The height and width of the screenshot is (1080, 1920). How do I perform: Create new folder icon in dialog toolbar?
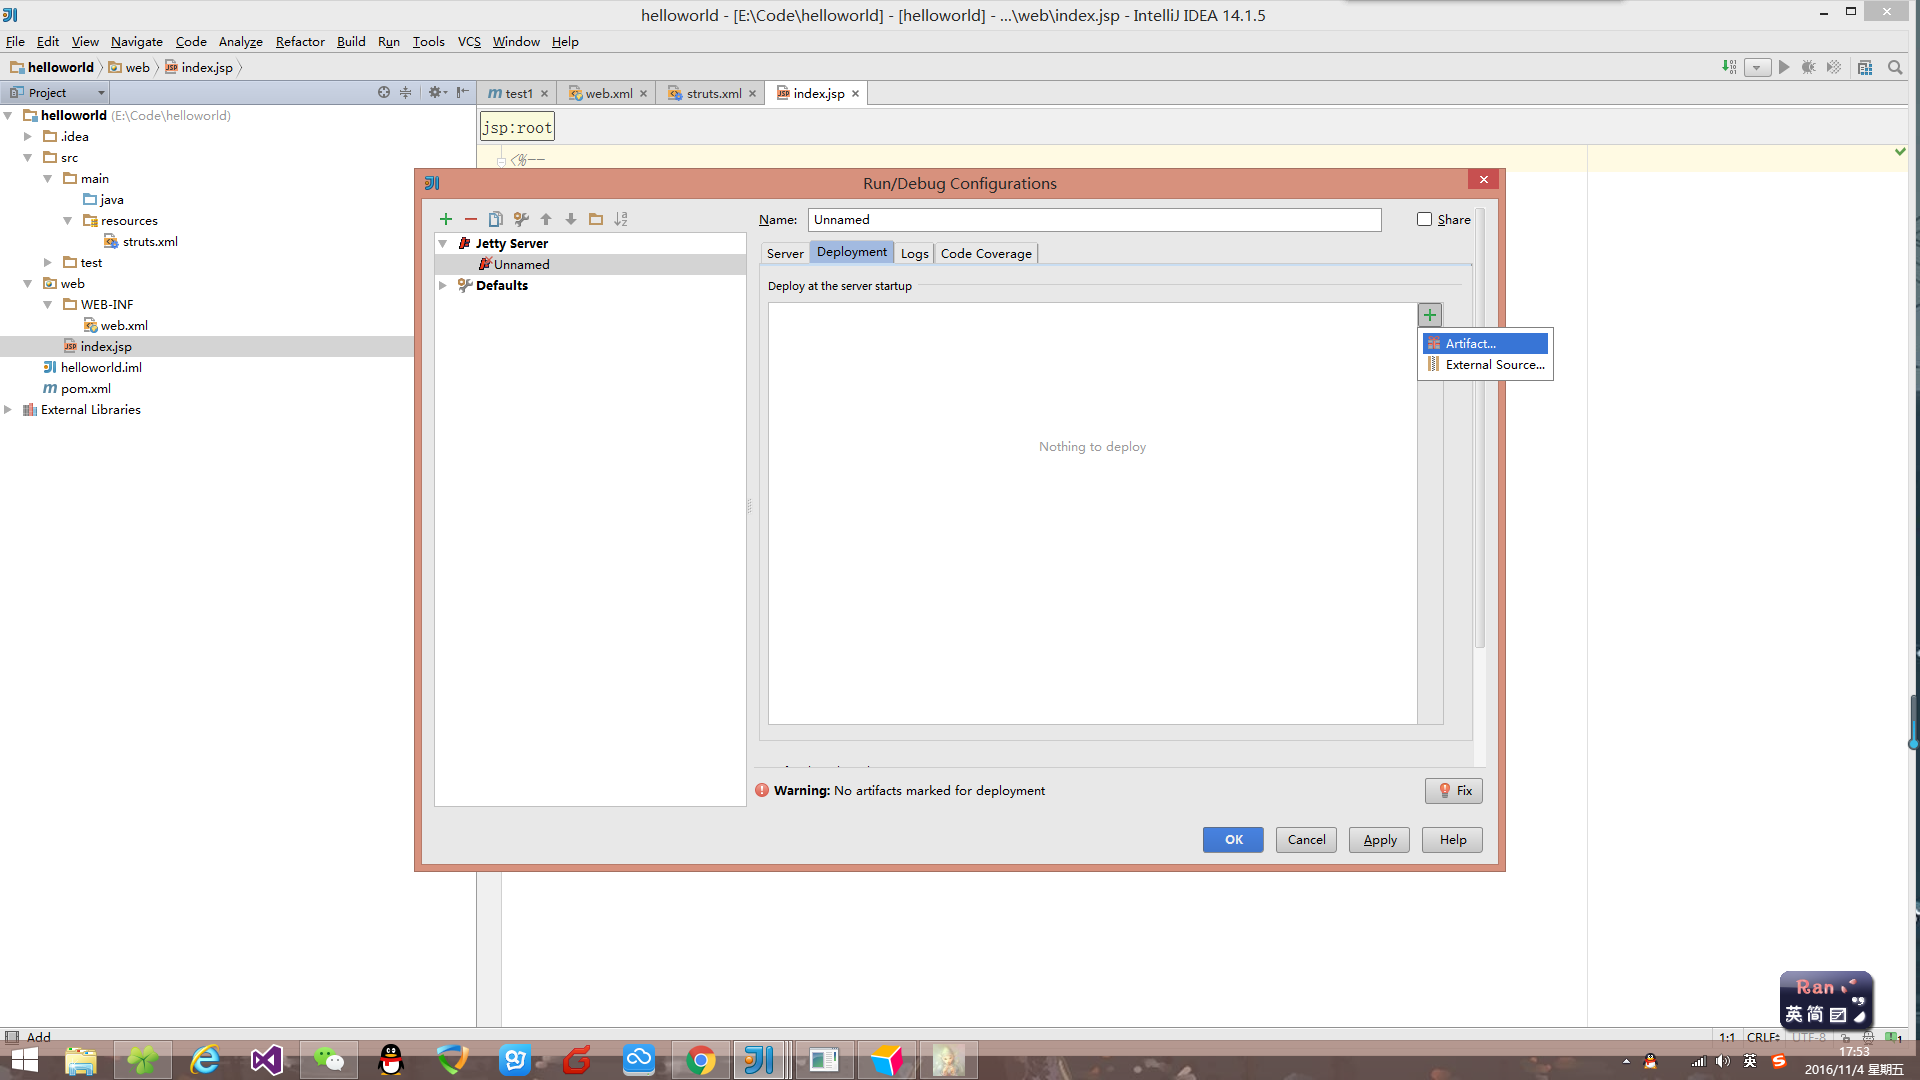pos(596,219)
